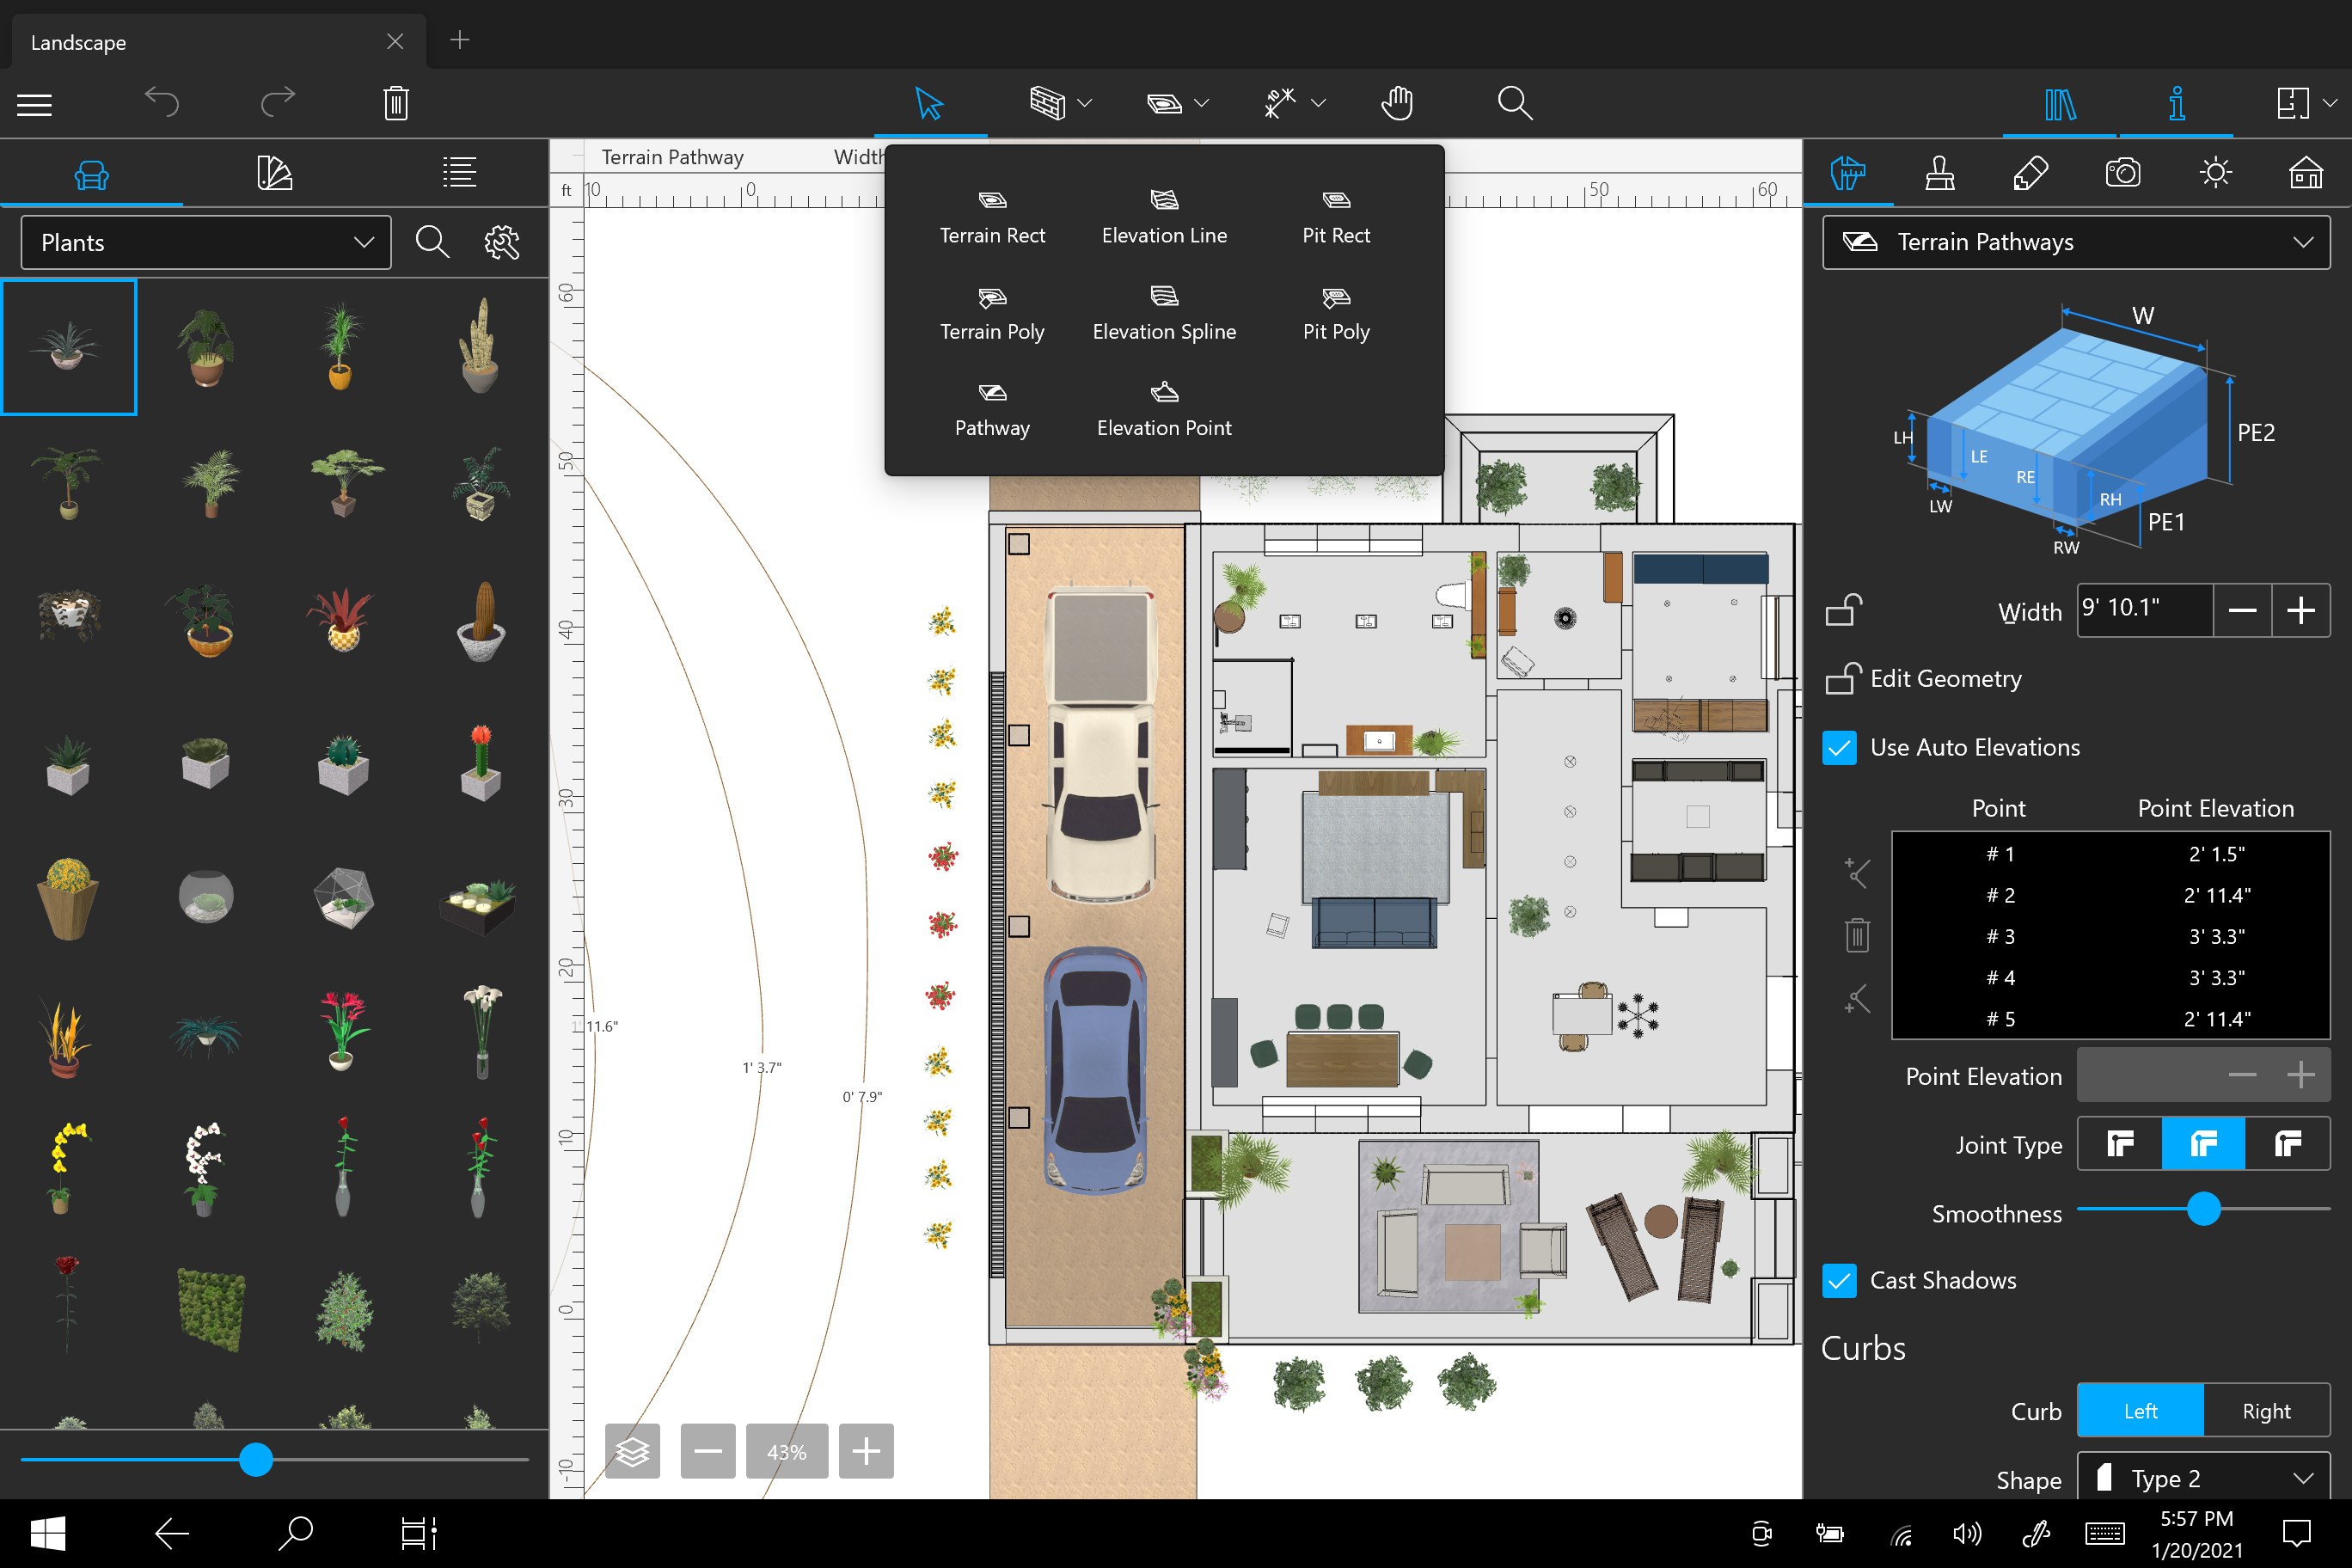2352x1568 pixels.
Task: Open the magnifier zoom tool in toolbar
Action: 1514,103
